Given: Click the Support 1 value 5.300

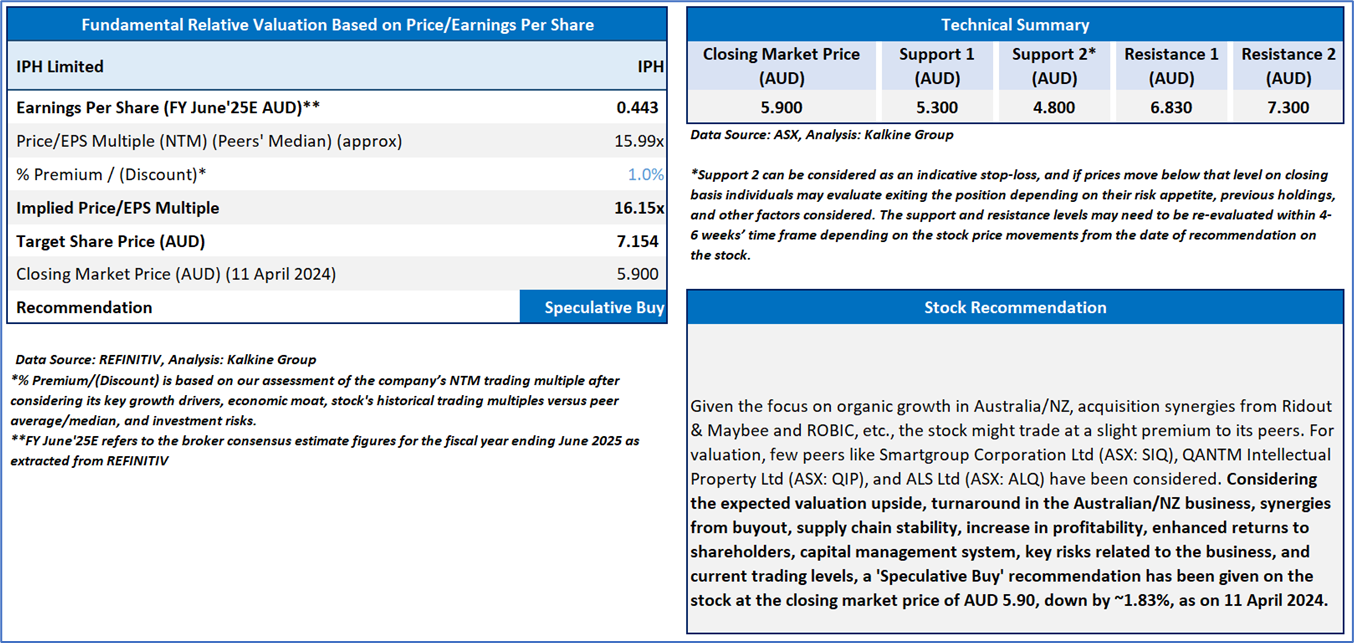Looking at the screenshot, I should pyautogui.click(x=937, y=107).
